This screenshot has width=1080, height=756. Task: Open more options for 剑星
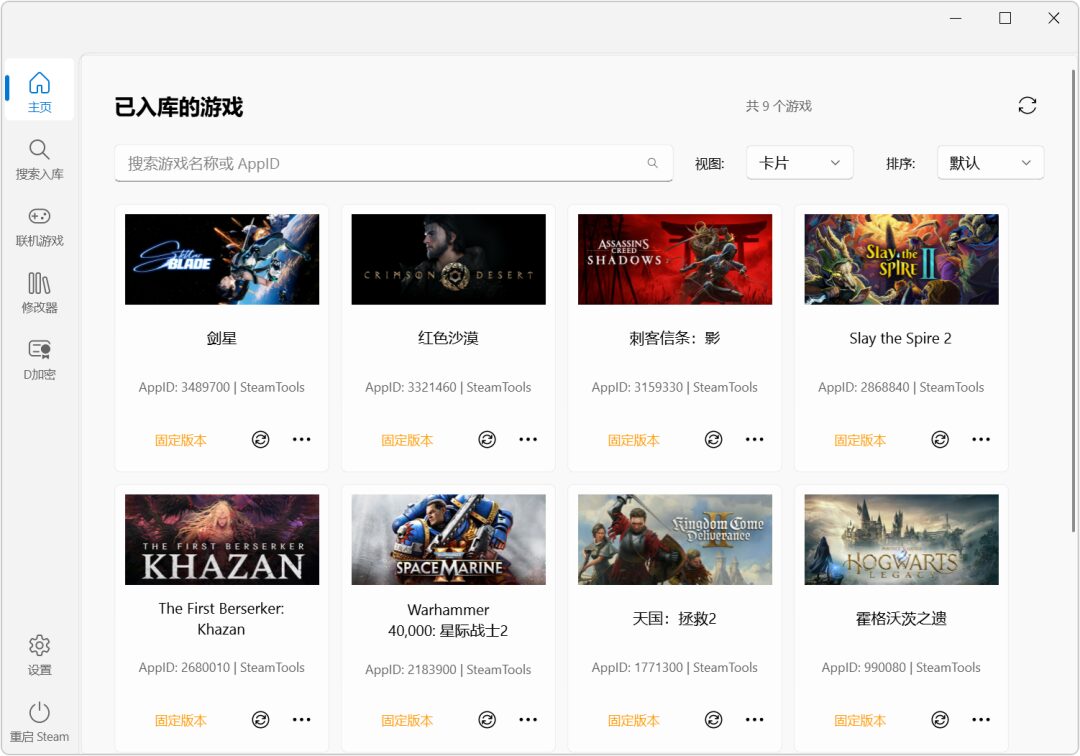(x=302, y=439)
